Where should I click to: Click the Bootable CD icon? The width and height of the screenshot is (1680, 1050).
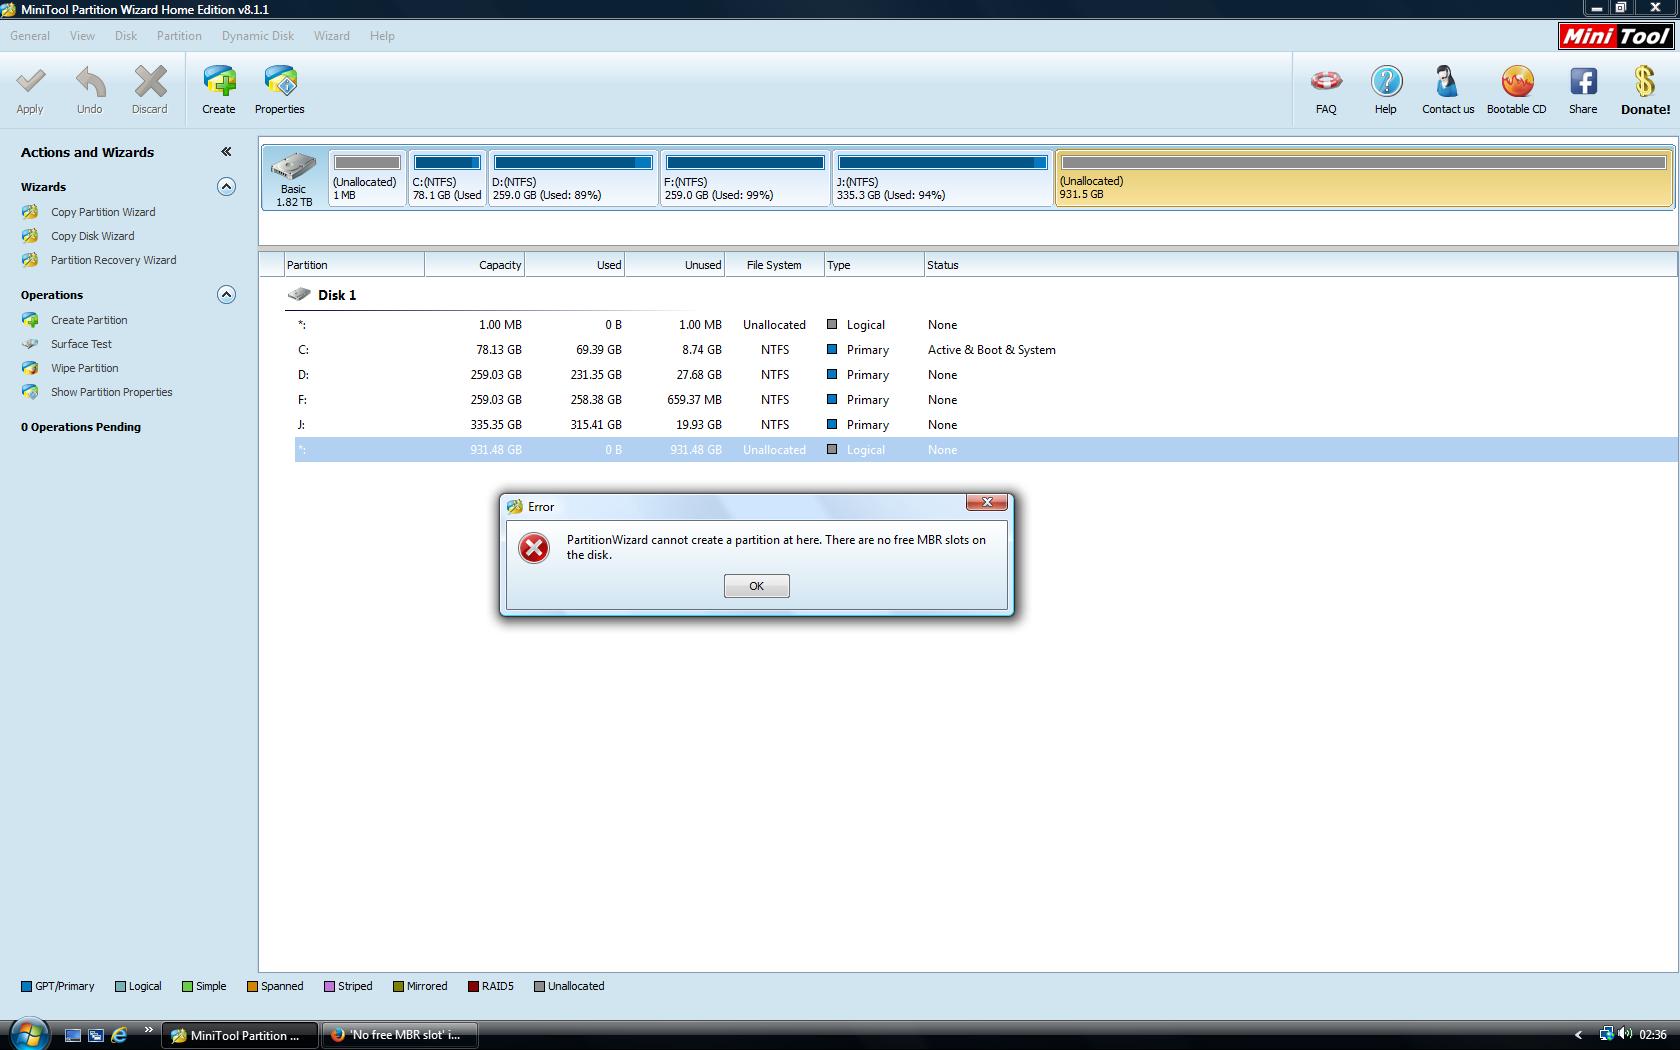click(x=1517, y=81)
